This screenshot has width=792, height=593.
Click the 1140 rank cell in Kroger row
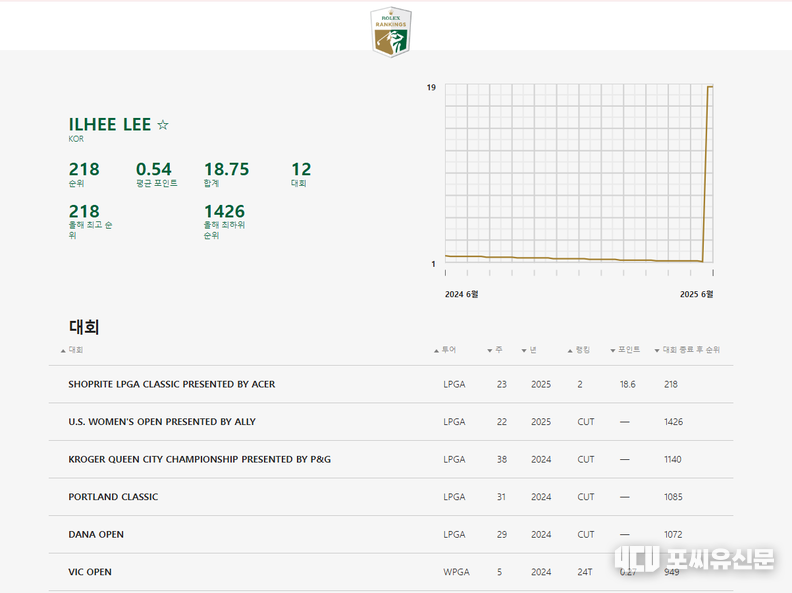pos(673,459)
